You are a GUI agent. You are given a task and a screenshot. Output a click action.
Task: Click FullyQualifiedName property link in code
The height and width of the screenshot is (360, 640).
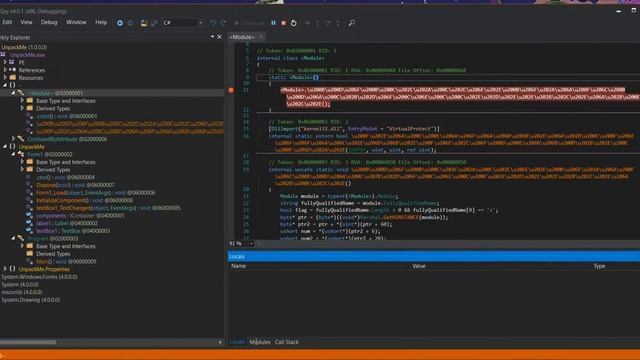coord(411,203)
